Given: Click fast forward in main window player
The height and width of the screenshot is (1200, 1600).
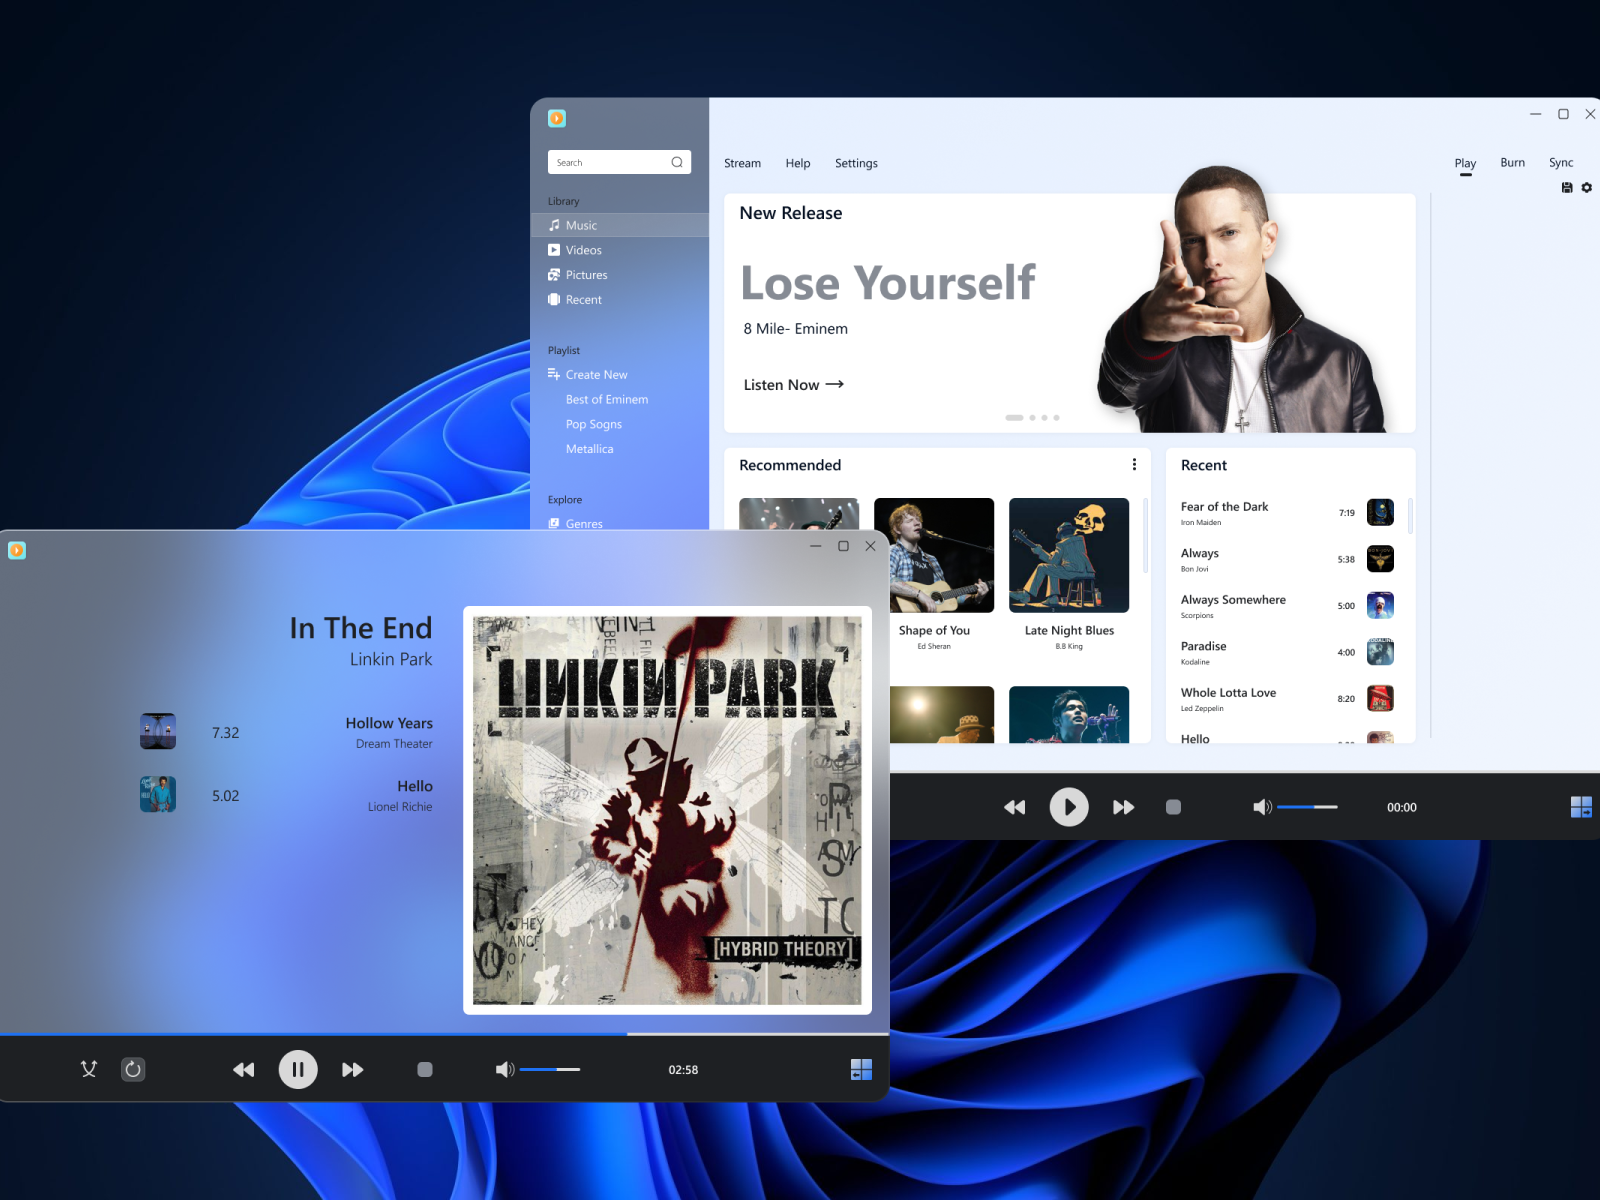Looking at the screenshot, I should pos(1124,807).
